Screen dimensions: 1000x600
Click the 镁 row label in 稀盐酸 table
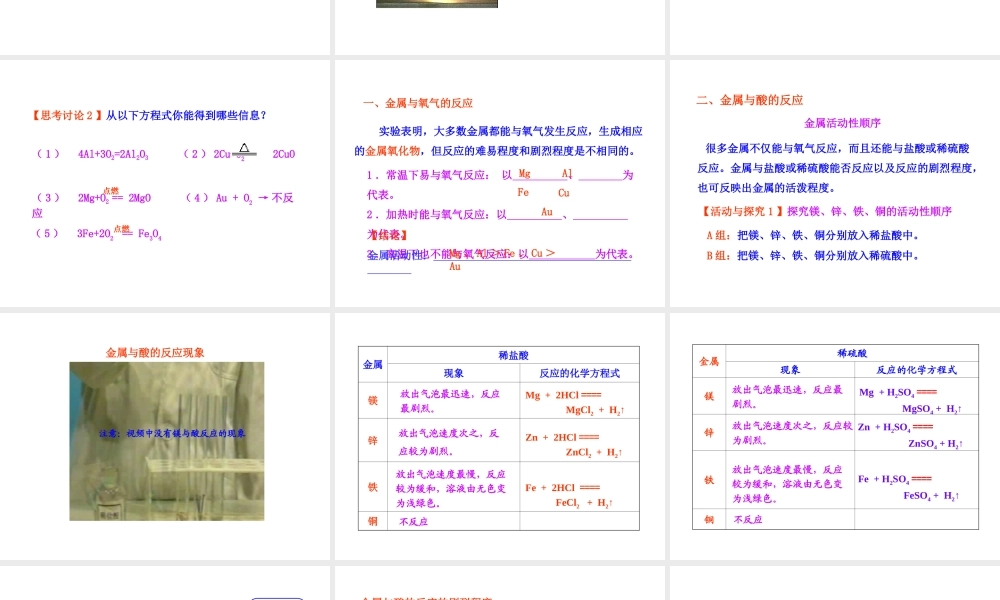pos(373,400)
